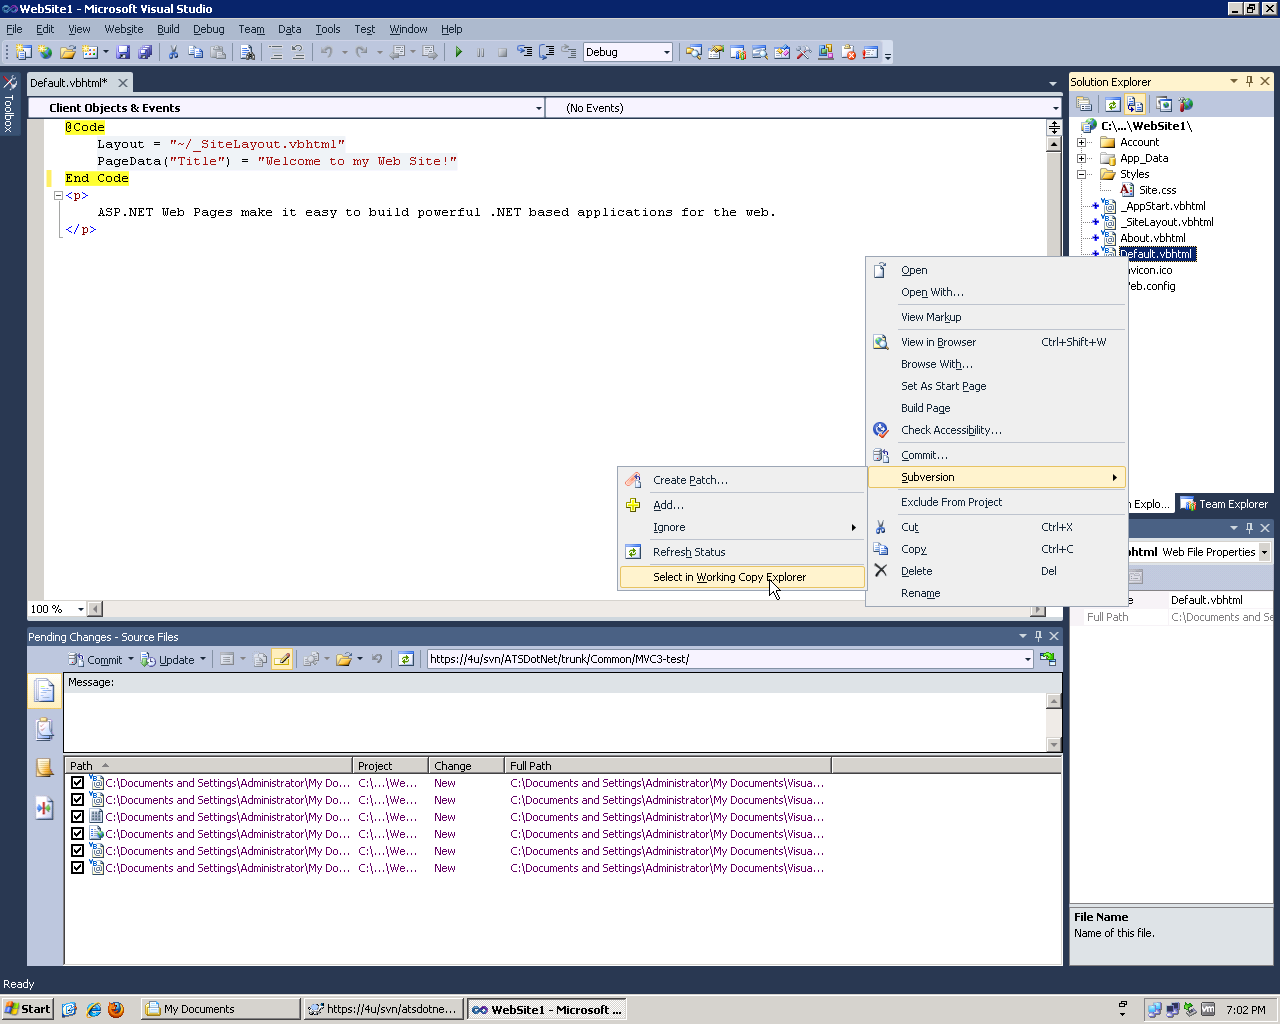This screenshot has height=1024, width=1280.
Task: Open the Website menu in menu bar
Action: click(x=124, y=29)
